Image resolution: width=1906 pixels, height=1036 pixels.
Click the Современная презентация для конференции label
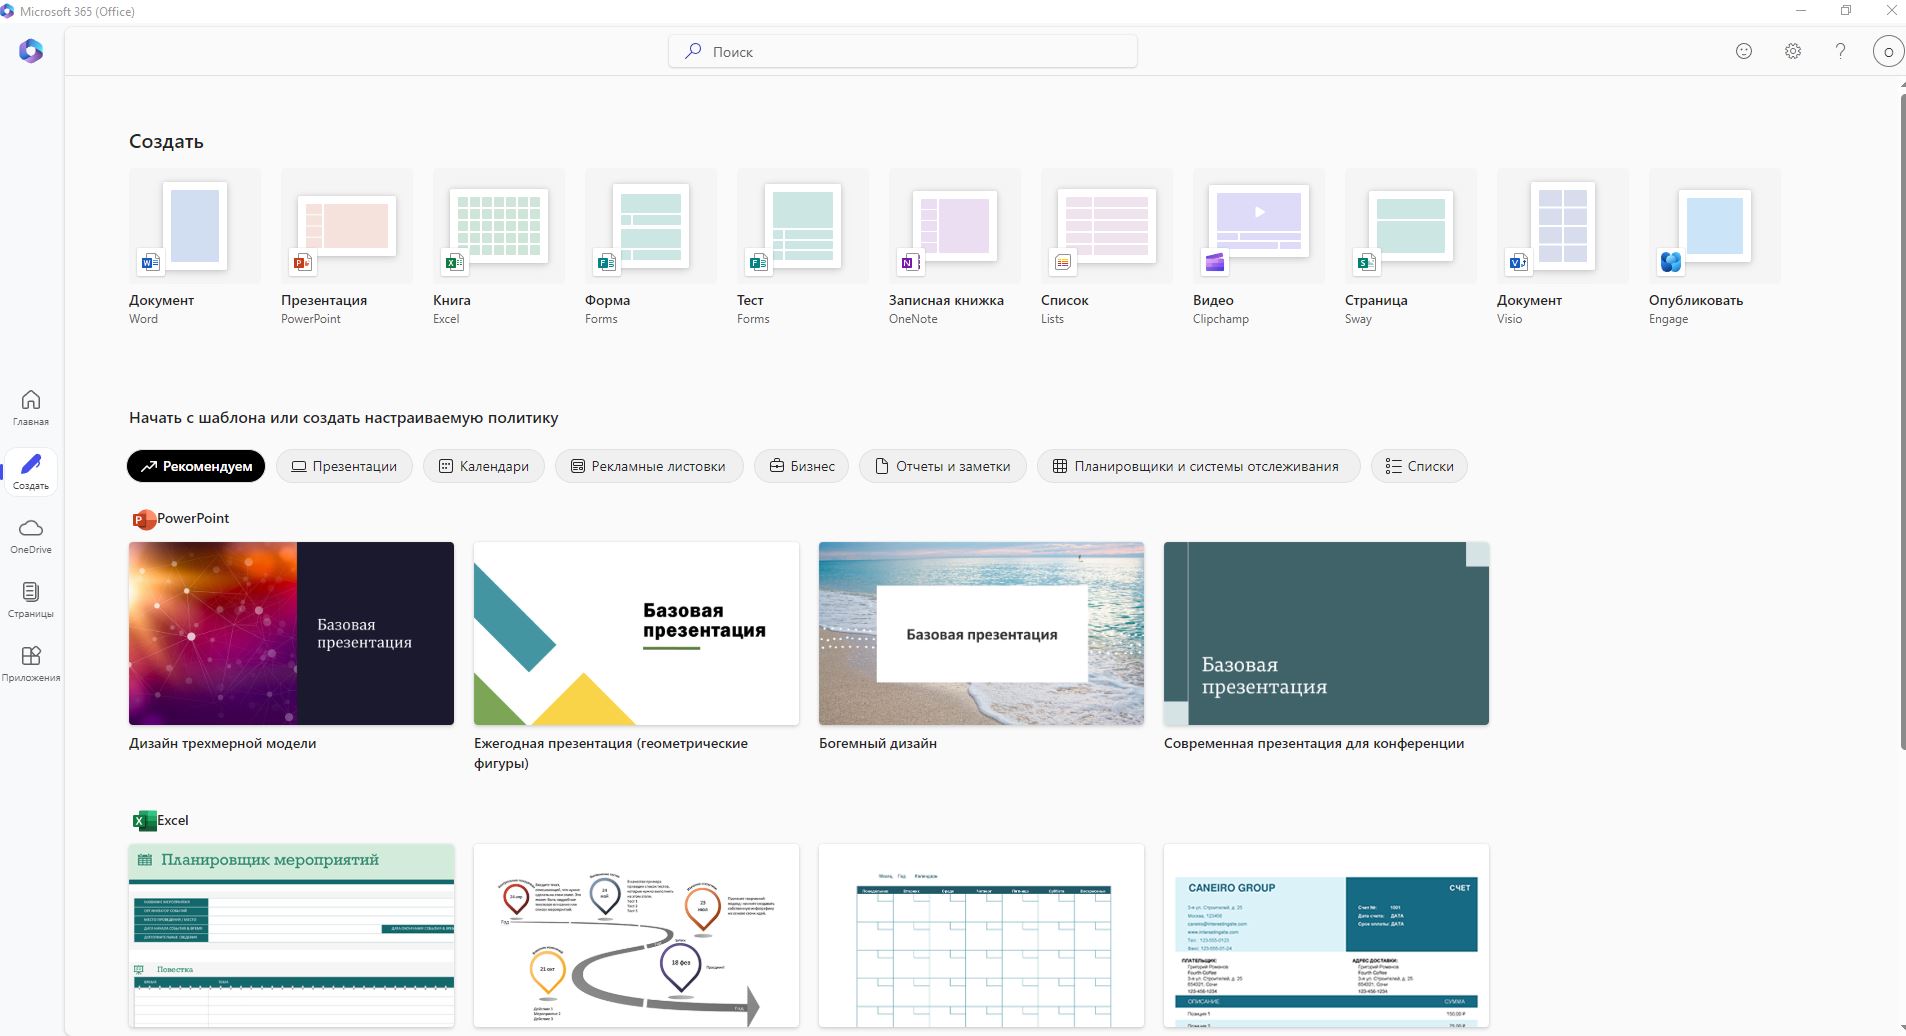(1314, 743)
